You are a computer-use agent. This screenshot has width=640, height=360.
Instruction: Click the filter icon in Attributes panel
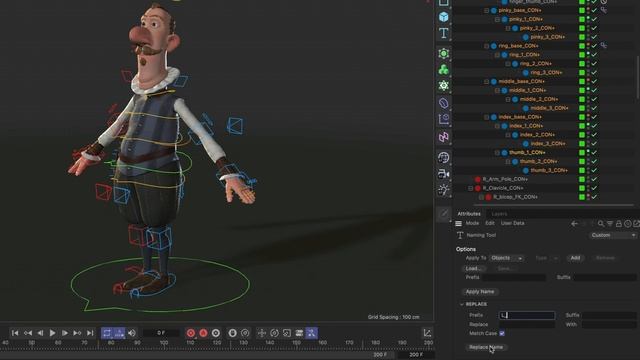click(610, 224)
